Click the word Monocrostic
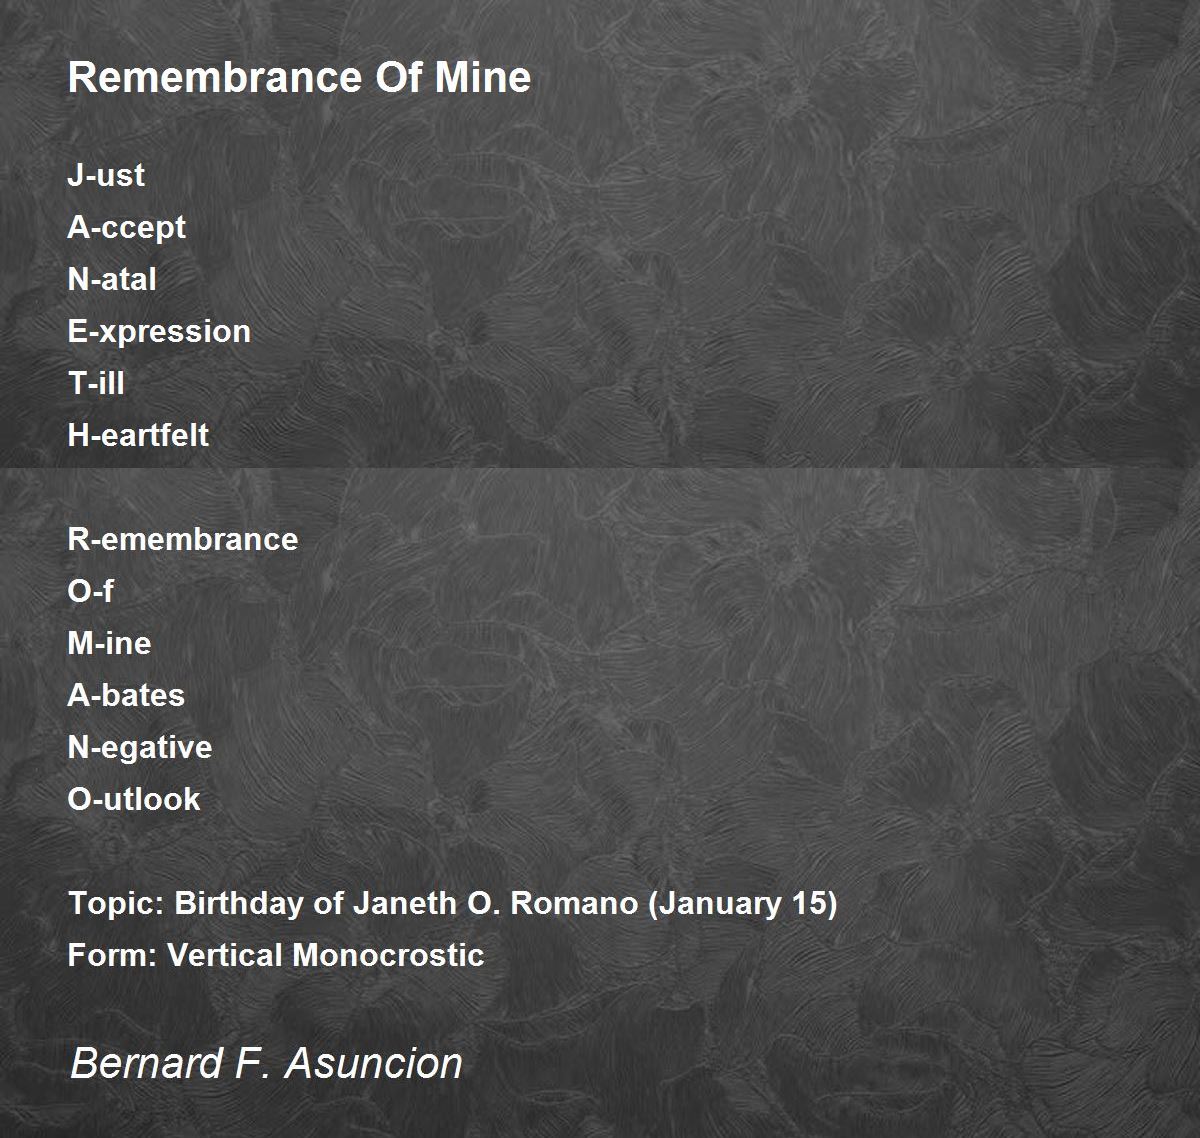This screenshot has width=1200, height=1138. pos(388,955)
